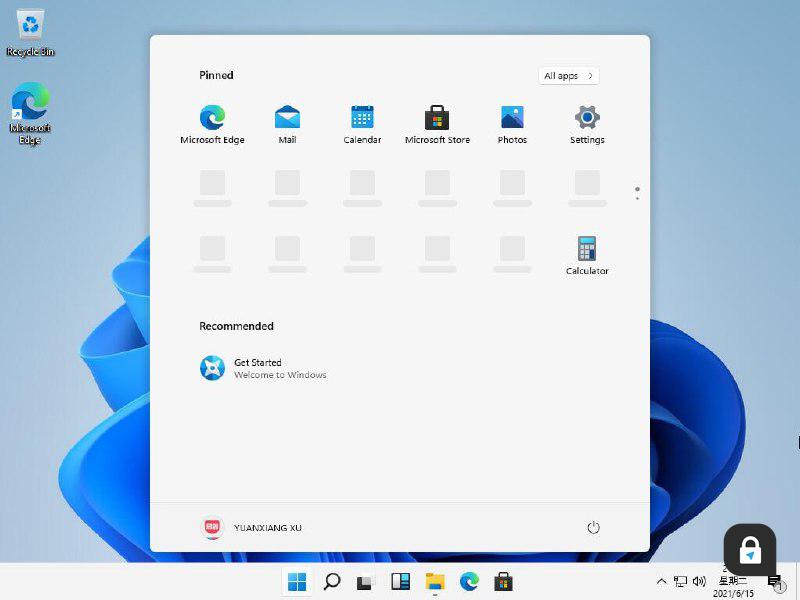
Task: Open the notification center icon
Action: (x=774, y=582)
